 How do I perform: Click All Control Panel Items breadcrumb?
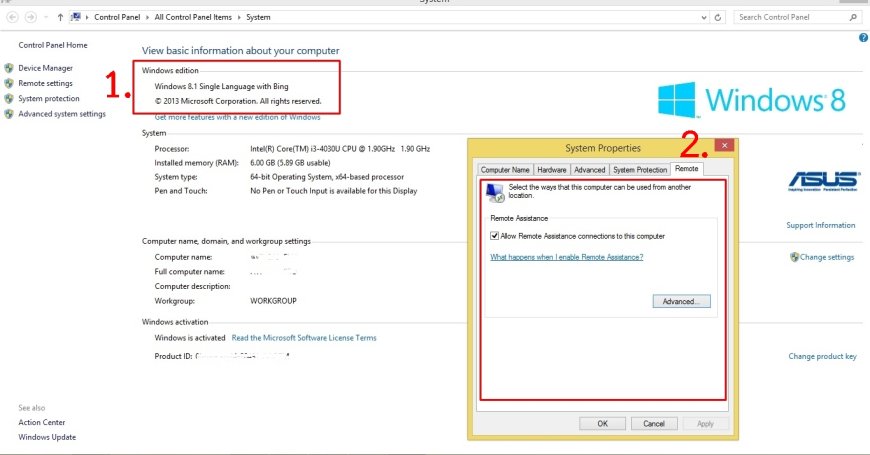coord(193,17)
